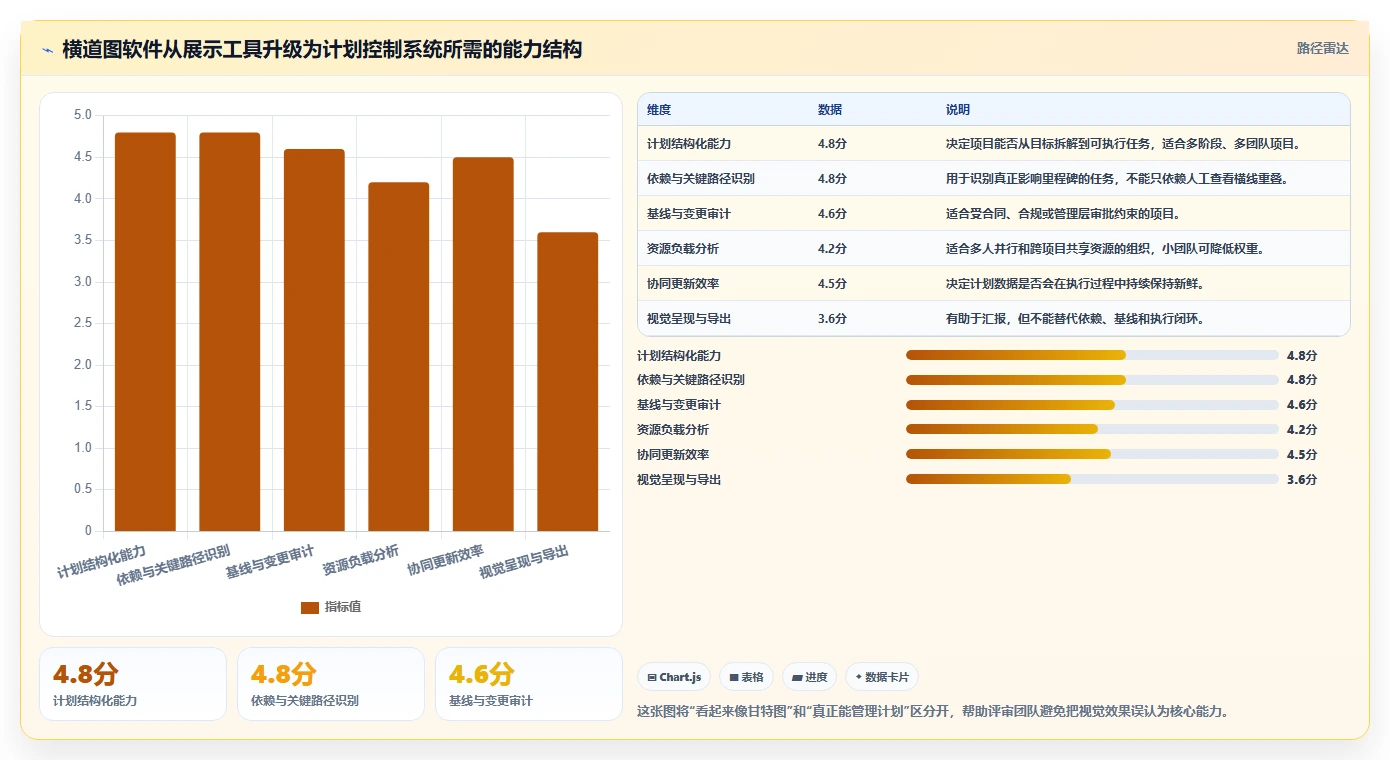Click the 协同更新效率 x-axis label under the chart
Image resolution: width=1390 pixels, height=760 pixels.
[445, 559]
